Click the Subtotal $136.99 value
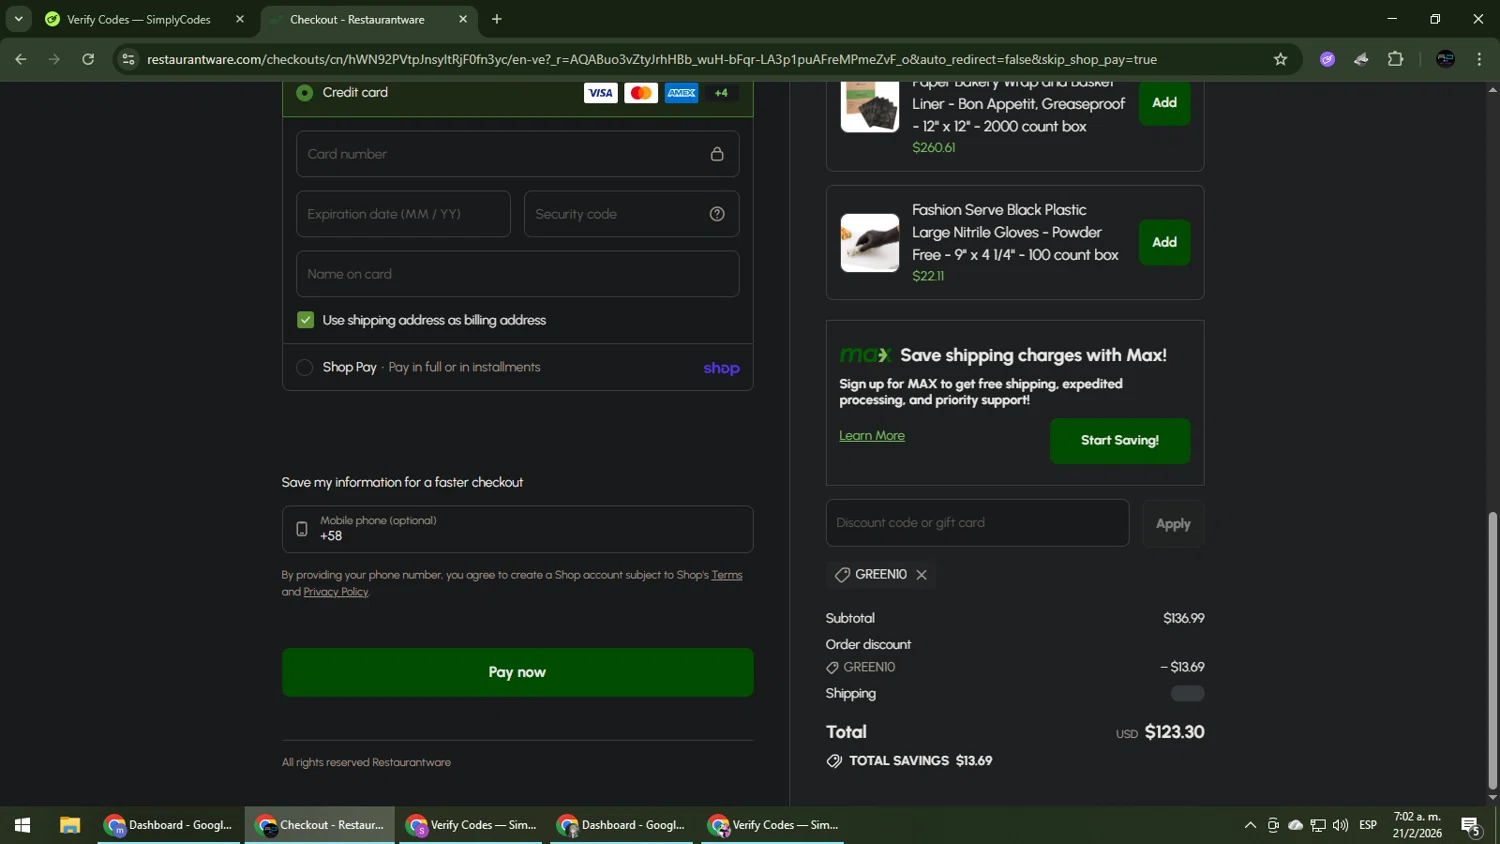This screenshot has width=1500, height=844. pos(1184,618)
